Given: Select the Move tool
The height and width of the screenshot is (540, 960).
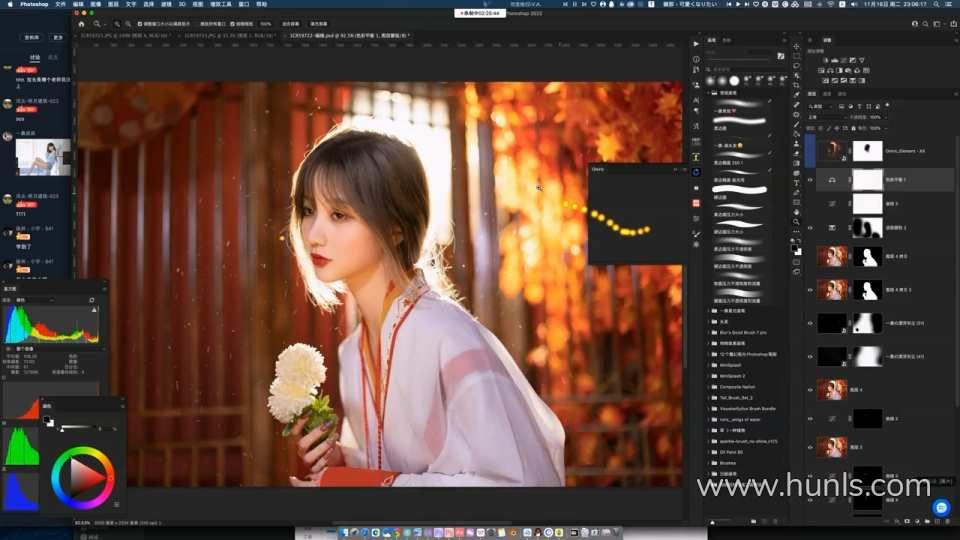Looking at the screenshot, I should pos(796,46).
